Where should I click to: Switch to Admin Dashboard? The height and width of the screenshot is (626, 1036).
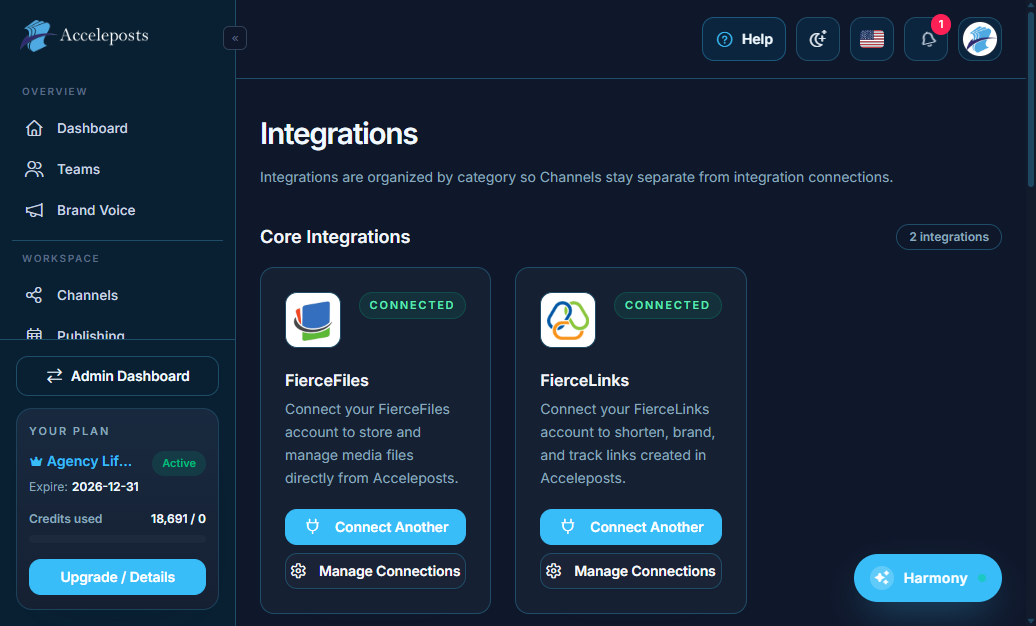[x=118, y=376]
